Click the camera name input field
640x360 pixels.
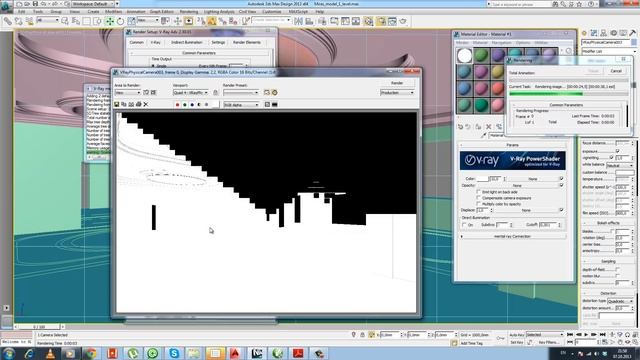coord(606,42)
